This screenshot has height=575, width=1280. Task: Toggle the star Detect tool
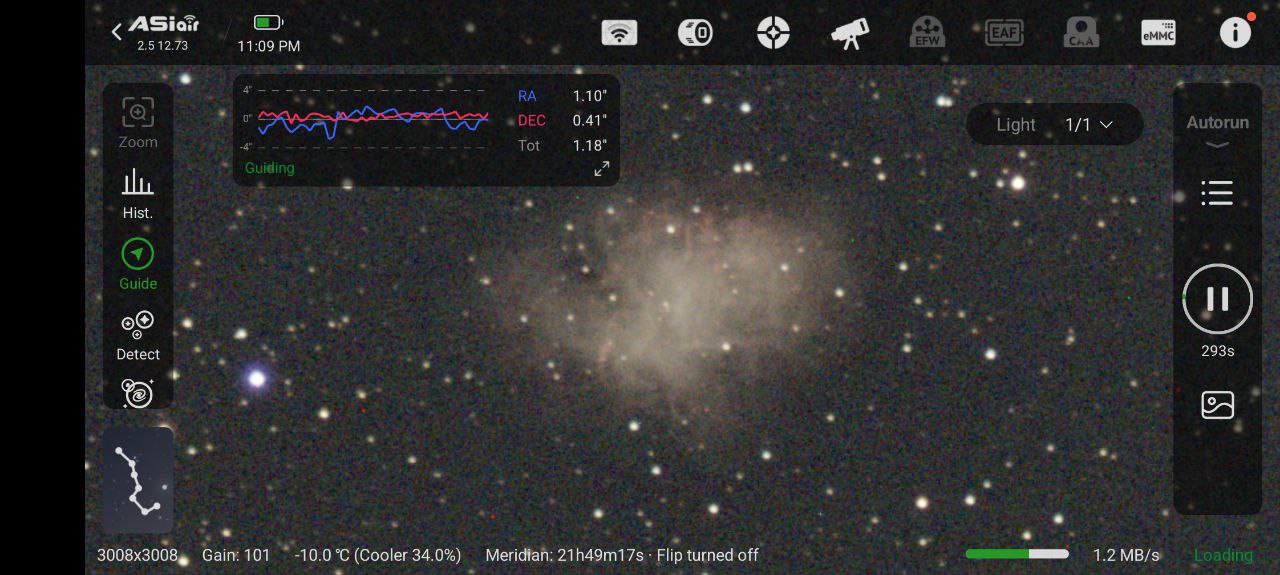pyautogui.click(x=138, y=335)
